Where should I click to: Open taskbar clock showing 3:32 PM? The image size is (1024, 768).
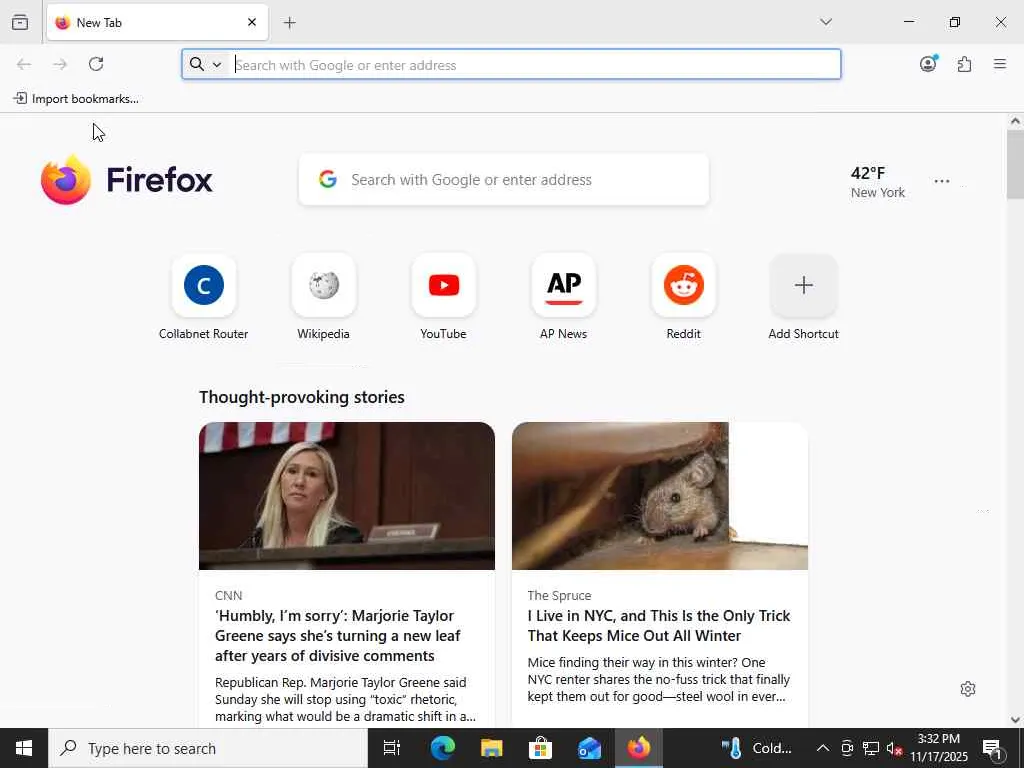coord(939,748)
